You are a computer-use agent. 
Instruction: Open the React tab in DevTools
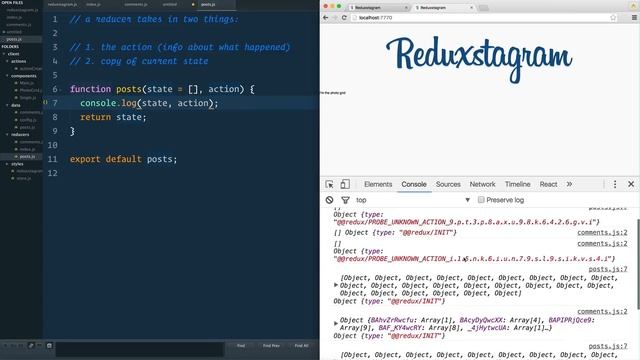coord(548,184)
